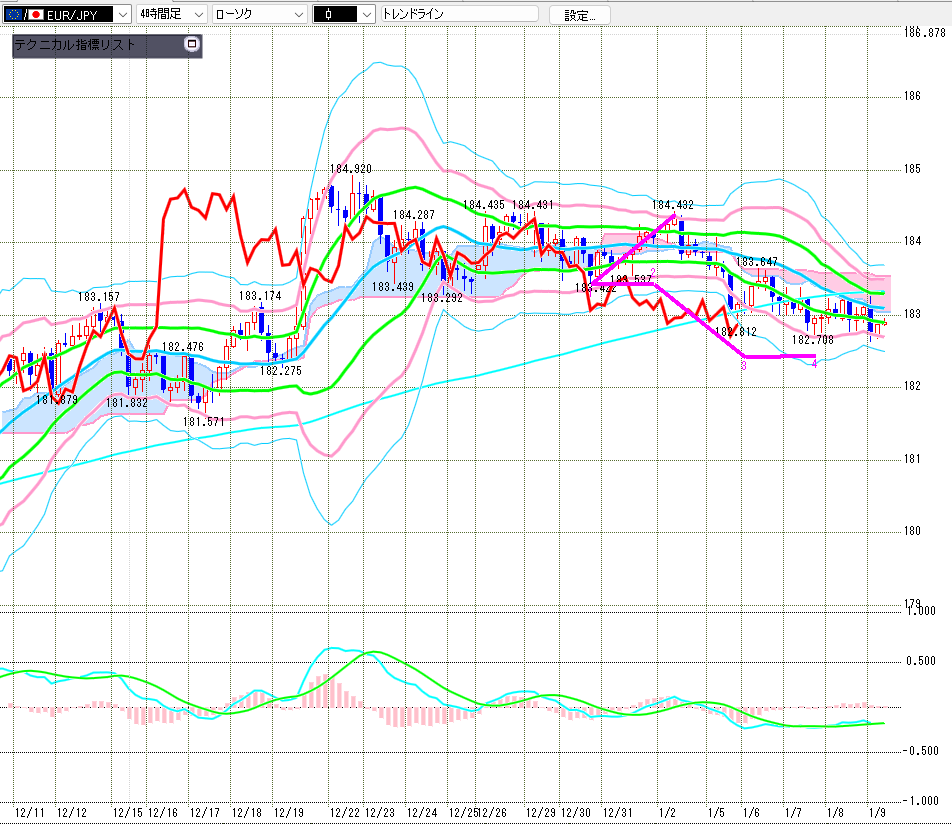Screen dimensions: 952x824
Task: Click the 12/22 date on time axis
Action: pos(344,813)
